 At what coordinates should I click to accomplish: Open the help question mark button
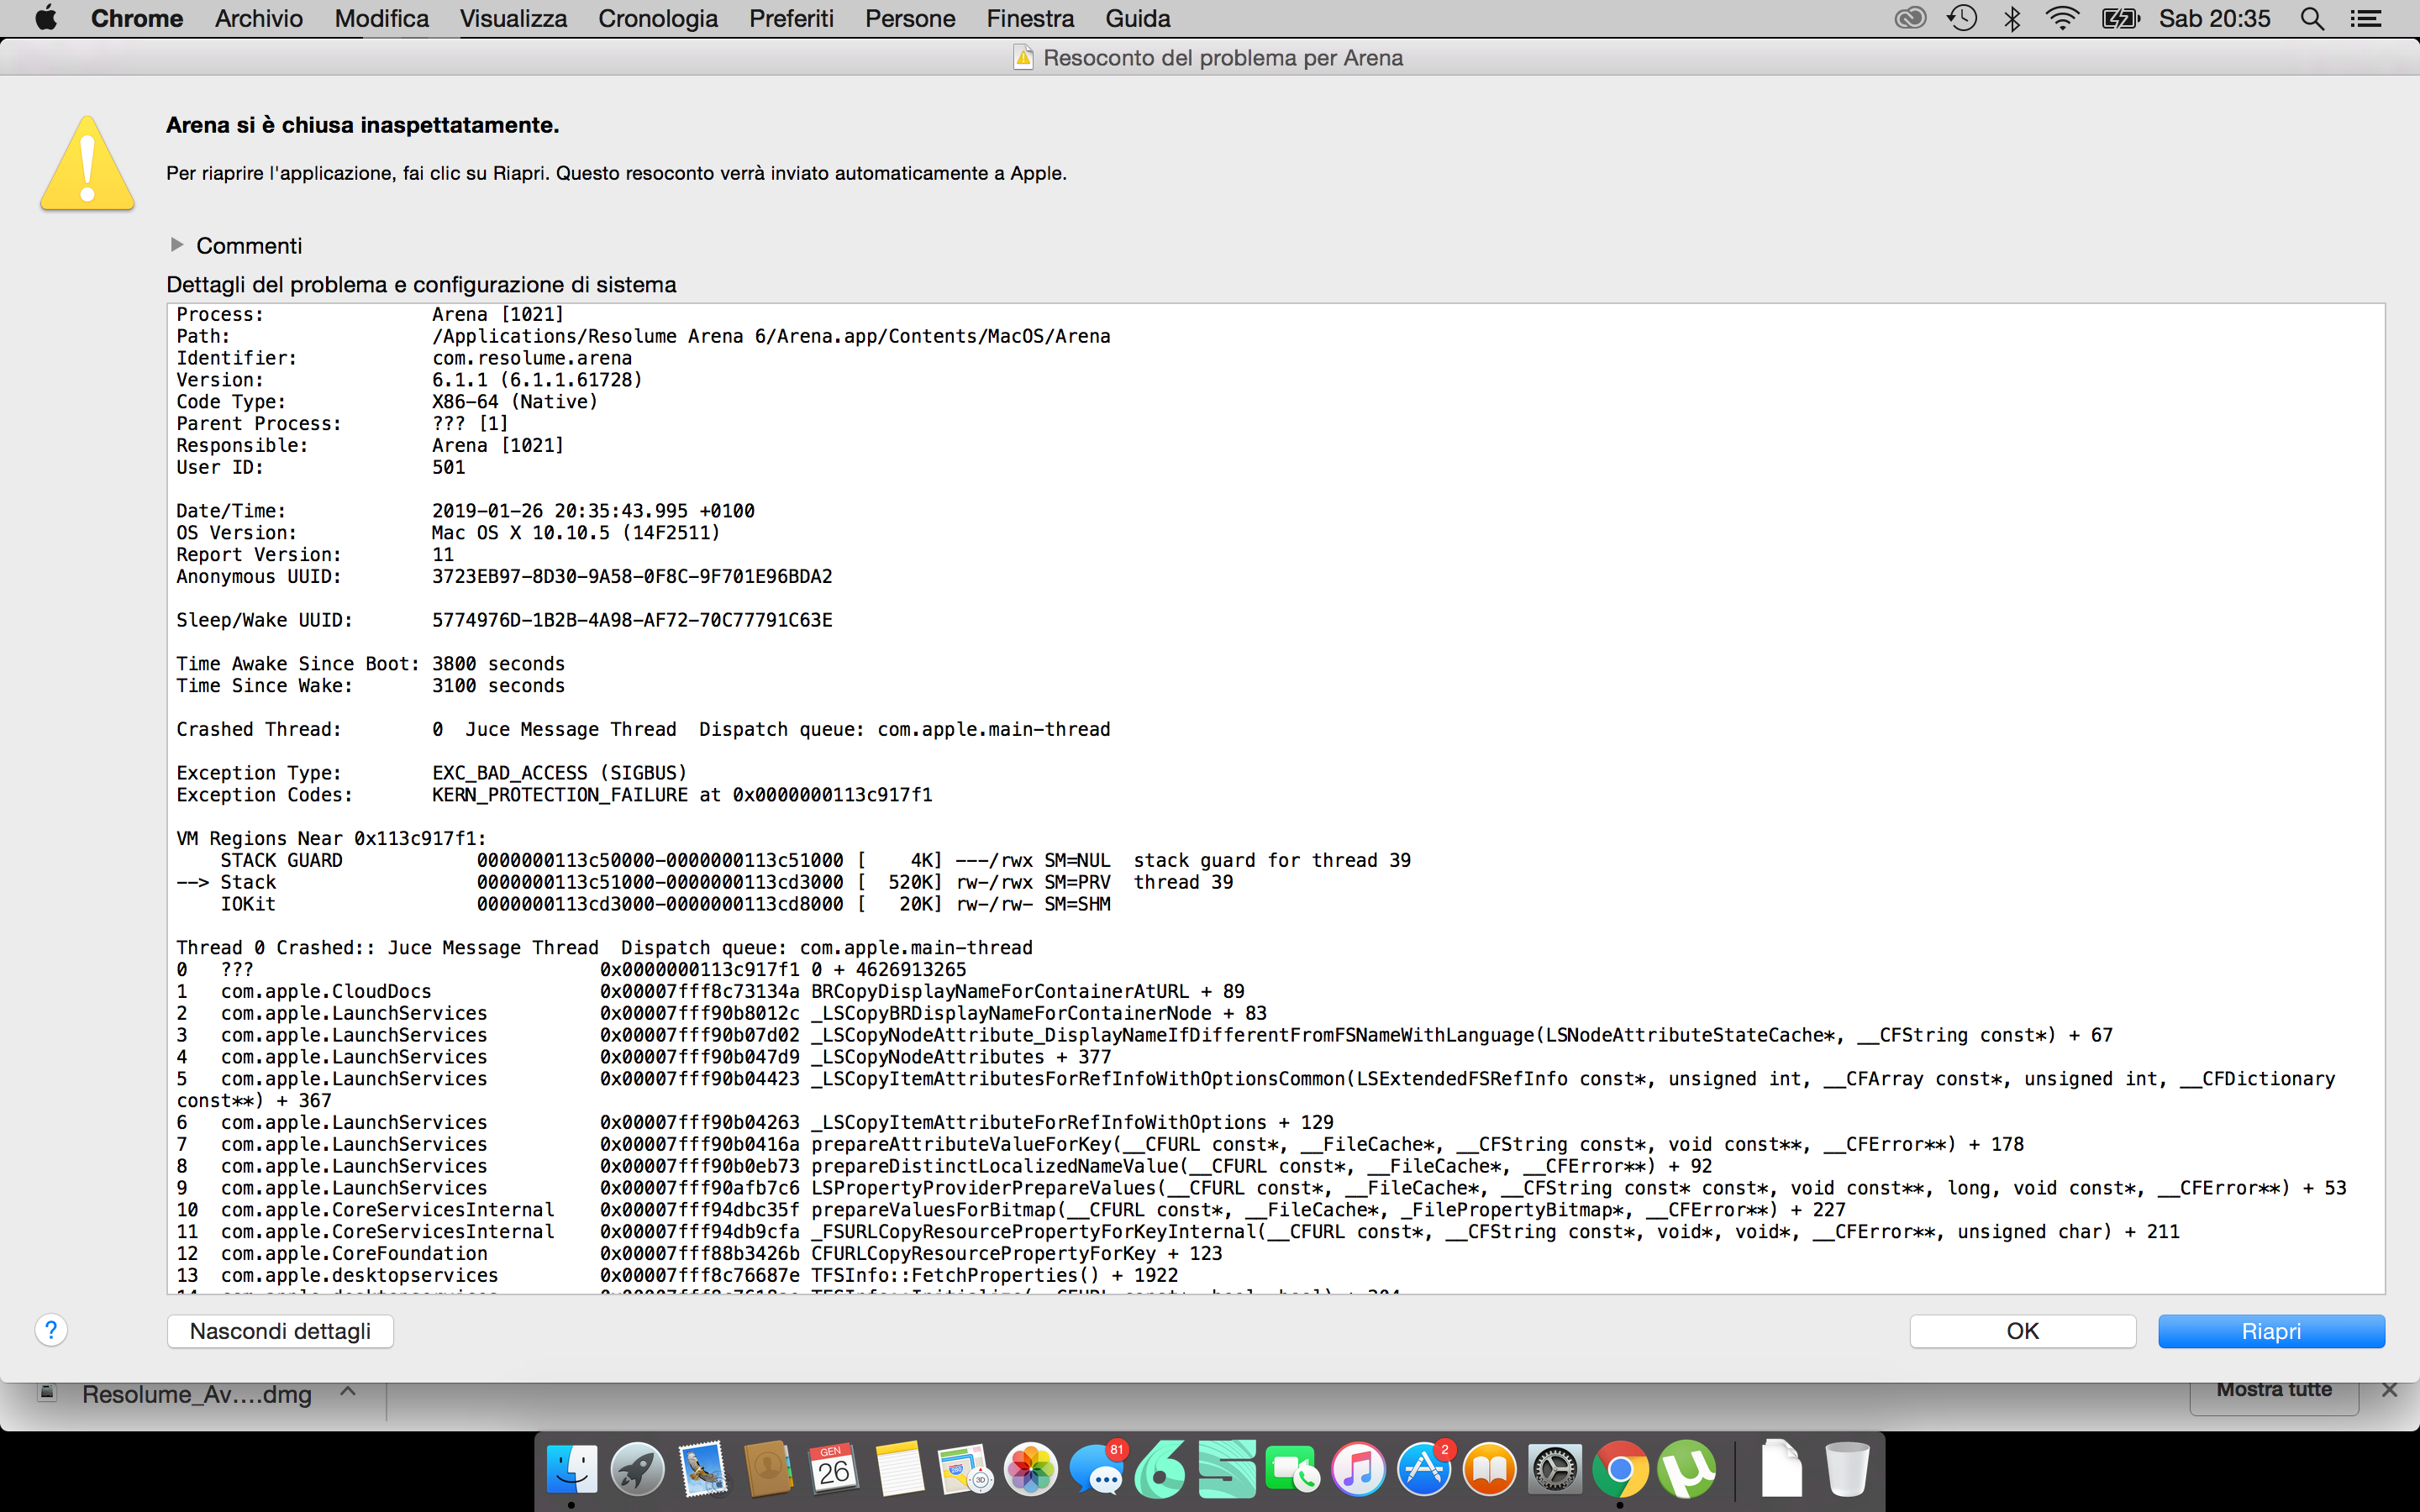point(51,1330)
